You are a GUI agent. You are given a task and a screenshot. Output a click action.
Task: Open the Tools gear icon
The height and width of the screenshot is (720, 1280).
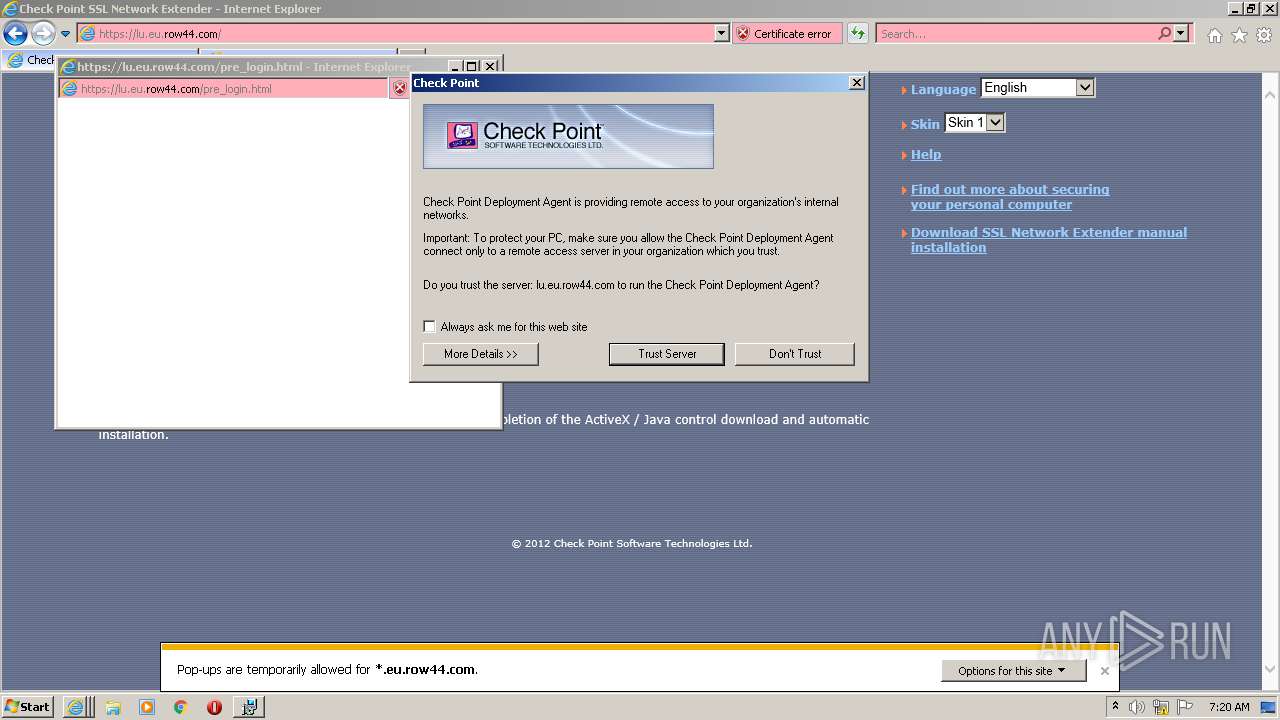coord(1264,35)
